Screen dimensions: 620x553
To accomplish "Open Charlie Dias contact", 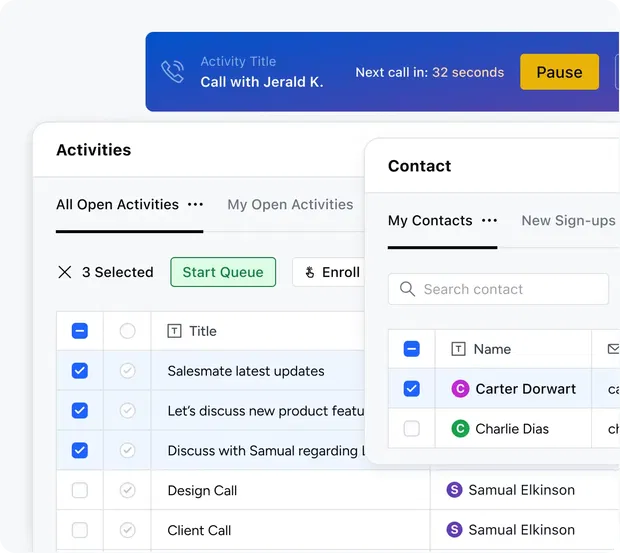I will [x=512, y=428].
